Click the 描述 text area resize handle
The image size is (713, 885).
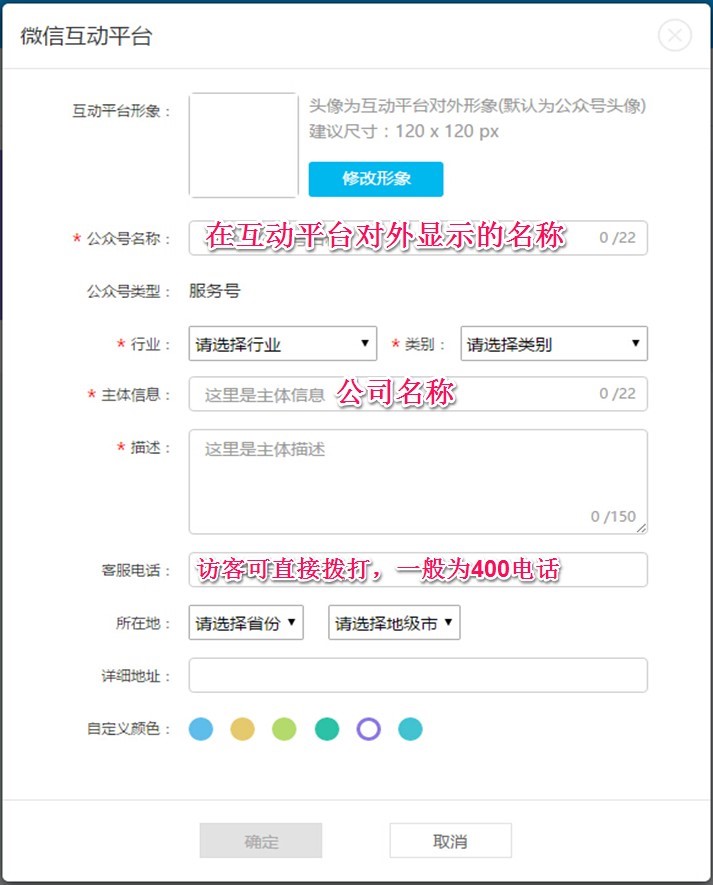point(641,528)
